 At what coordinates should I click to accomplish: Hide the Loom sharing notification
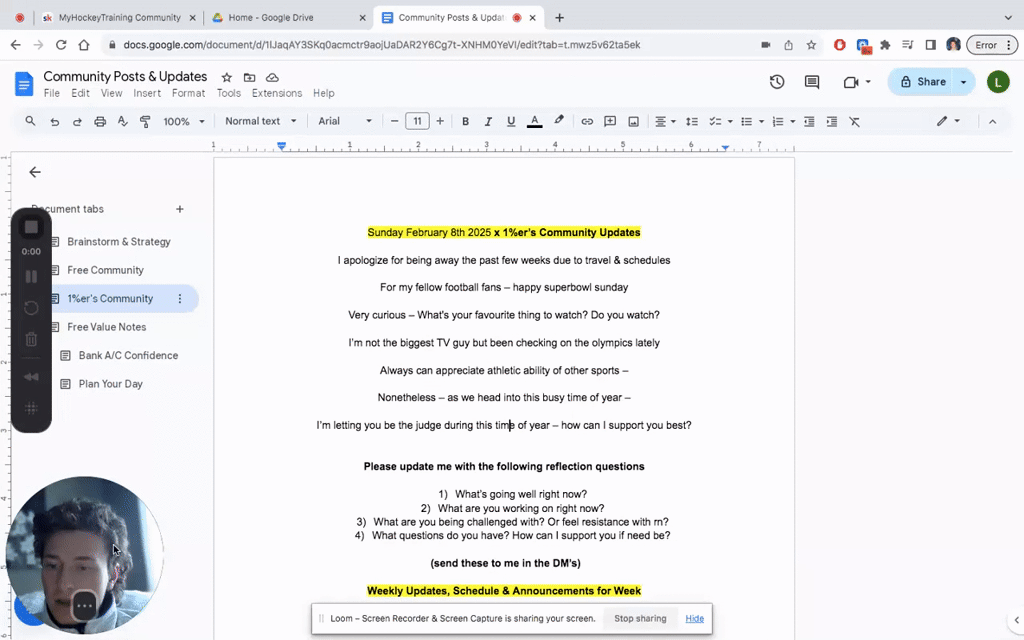tap(694, 618)
